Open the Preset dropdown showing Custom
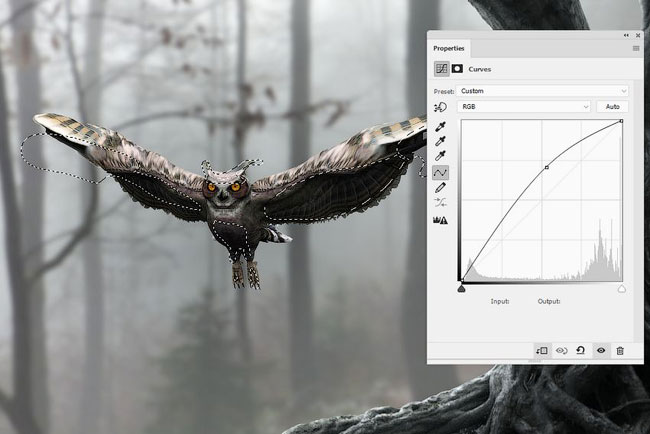This screenshot has height=434, width=650. click(x=542, y=91)
